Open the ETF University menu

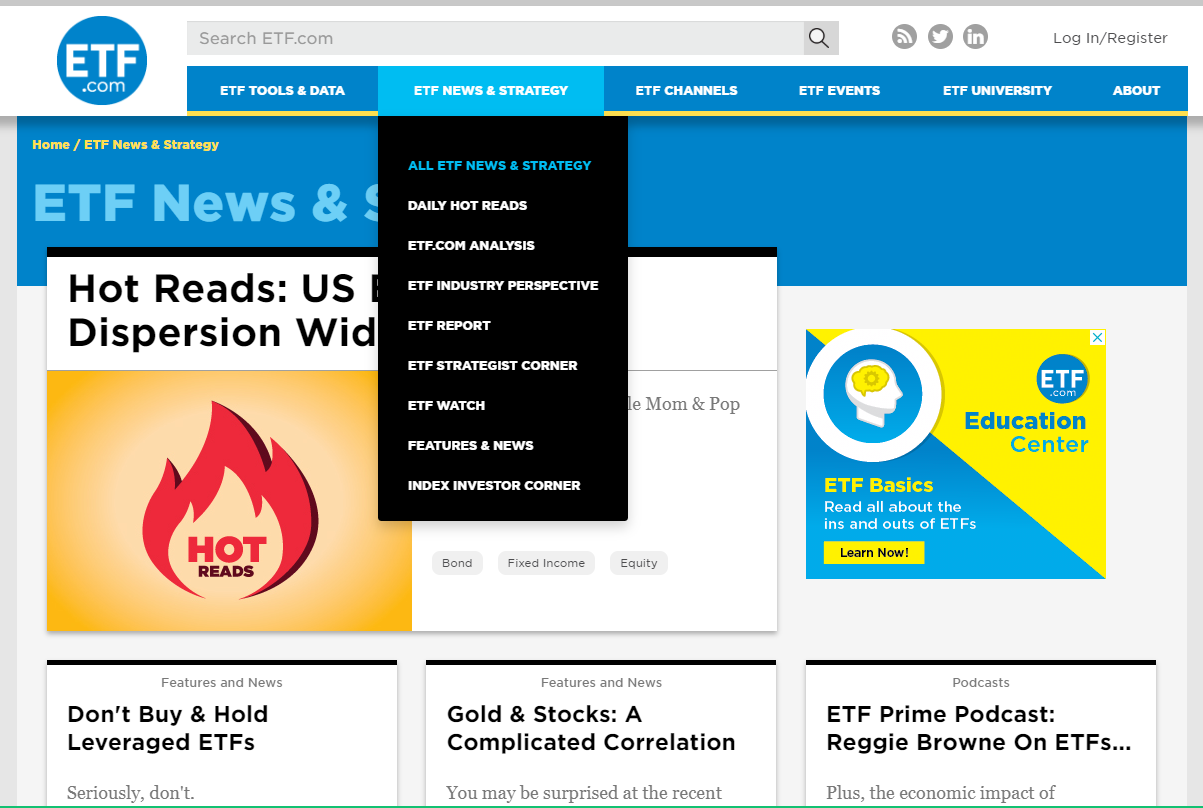997,90
